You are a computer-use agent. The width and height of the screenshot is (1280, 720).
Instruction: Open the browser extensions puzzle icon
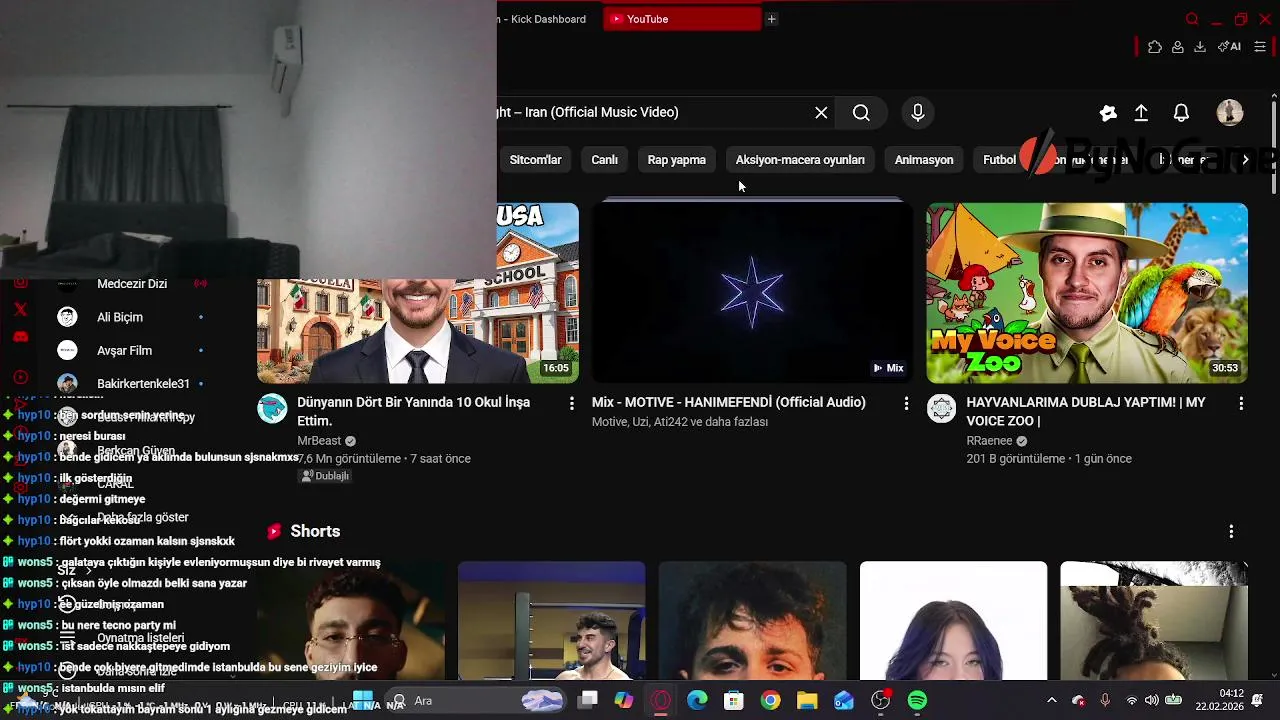(x=1155, y=47)
